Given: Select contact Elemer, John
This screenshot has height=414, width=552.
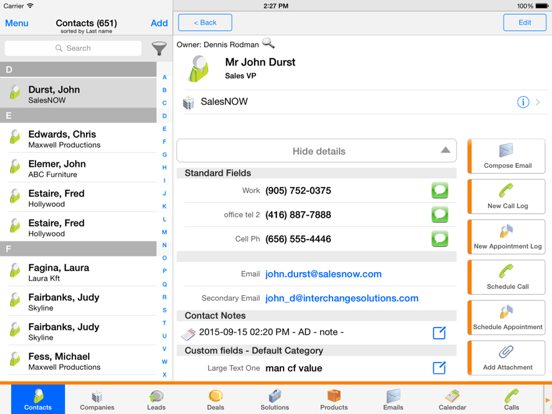Looking at the screenshot, I should [78, 168].
